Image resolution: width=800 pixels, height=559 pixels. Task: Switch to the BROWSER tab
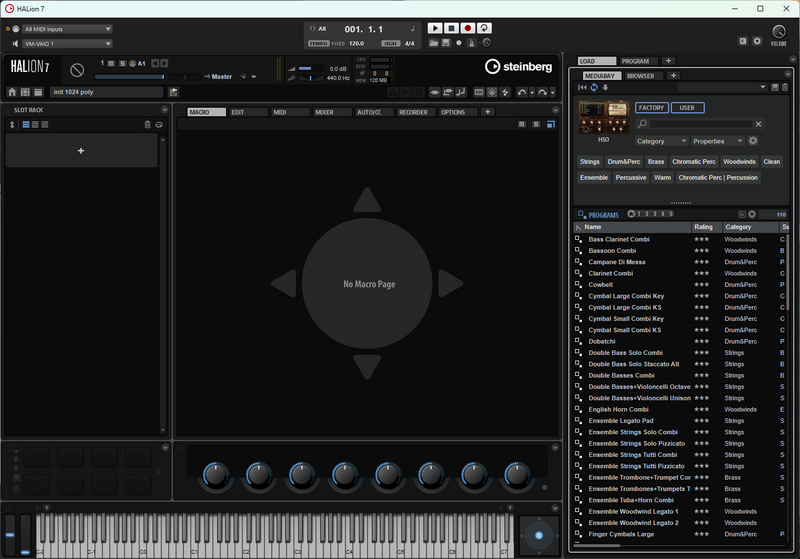[x=643, y=75]
